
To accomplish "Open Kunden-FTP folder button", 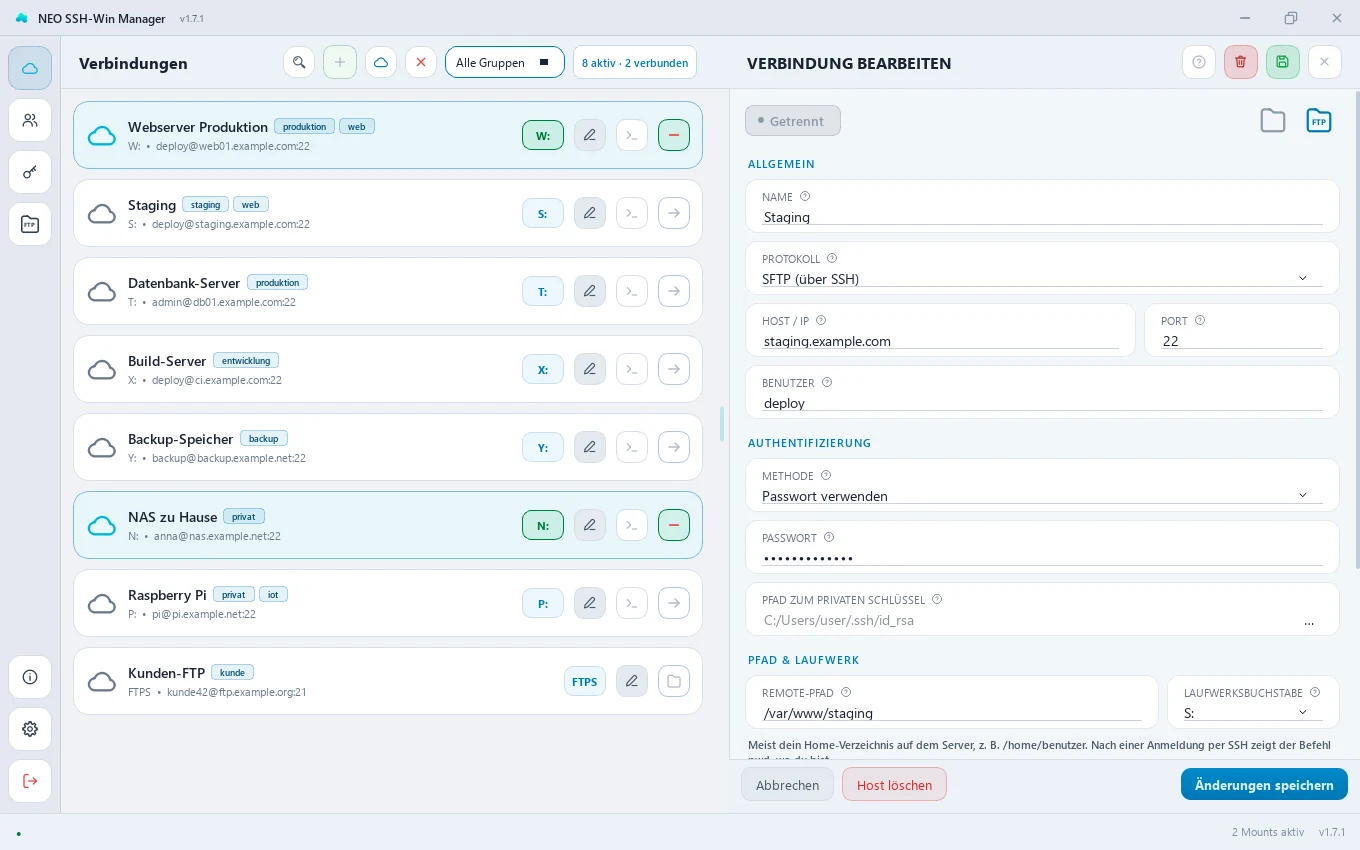I will click(674, 681).
